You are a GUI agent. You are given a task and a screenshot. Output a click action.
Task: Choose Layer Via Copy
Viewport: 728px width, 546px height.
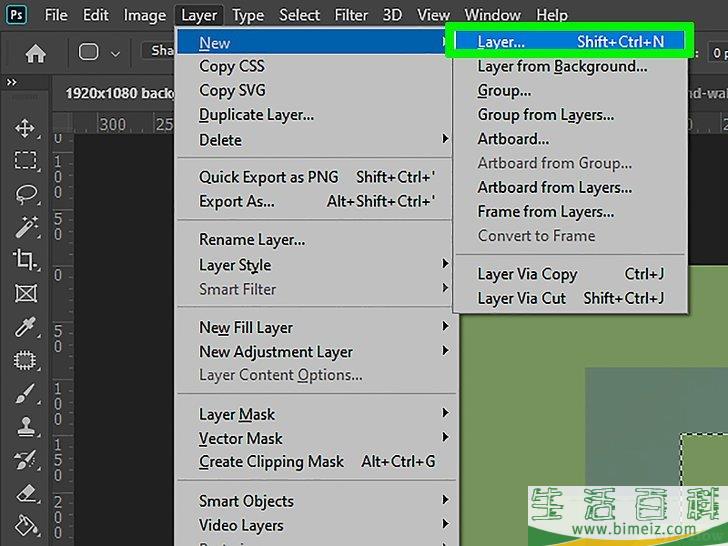pos(570,274)
